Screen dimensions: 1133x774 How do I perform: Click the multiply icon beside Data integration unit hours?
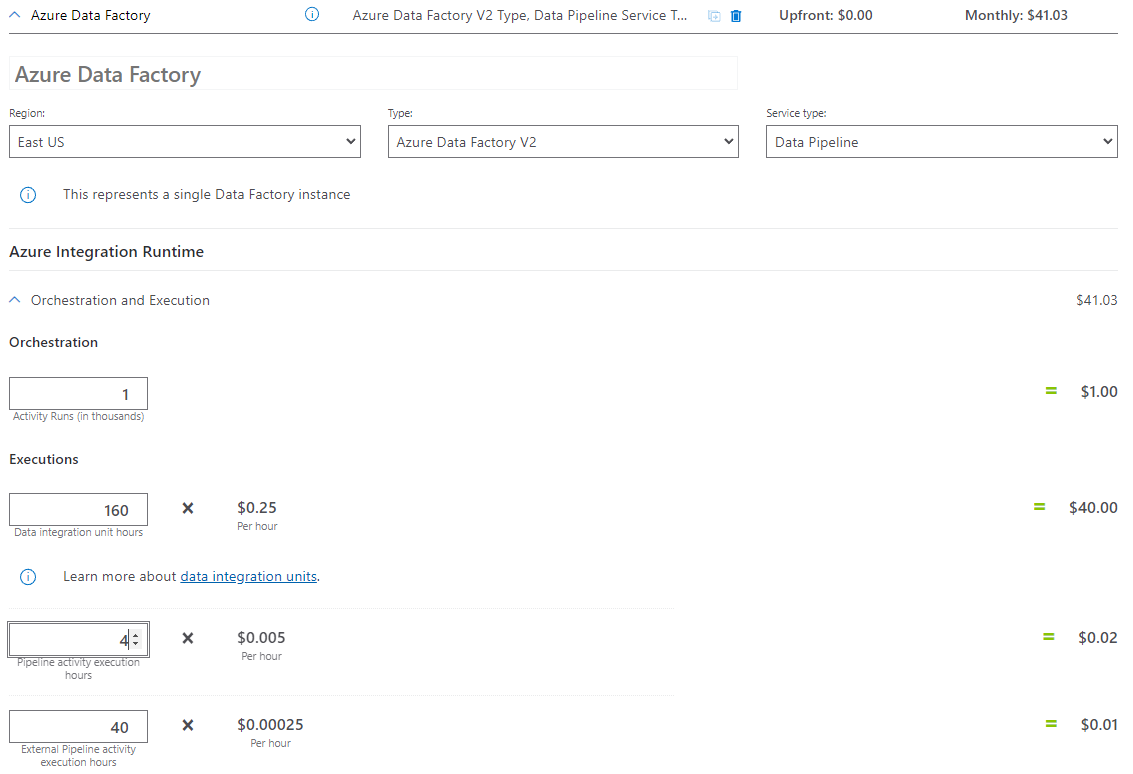point(187,508)
